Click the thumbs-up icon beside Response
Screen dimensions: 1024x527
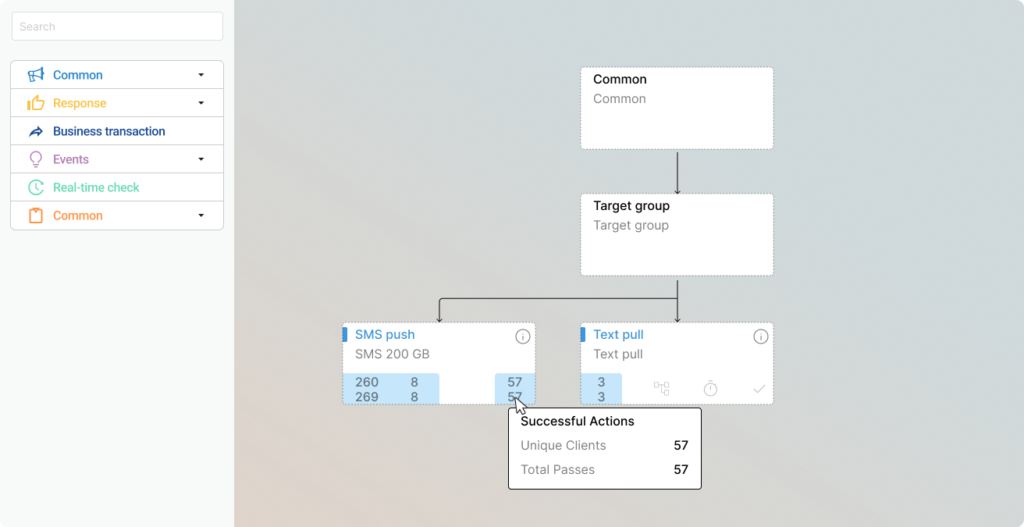pos(36,103)
